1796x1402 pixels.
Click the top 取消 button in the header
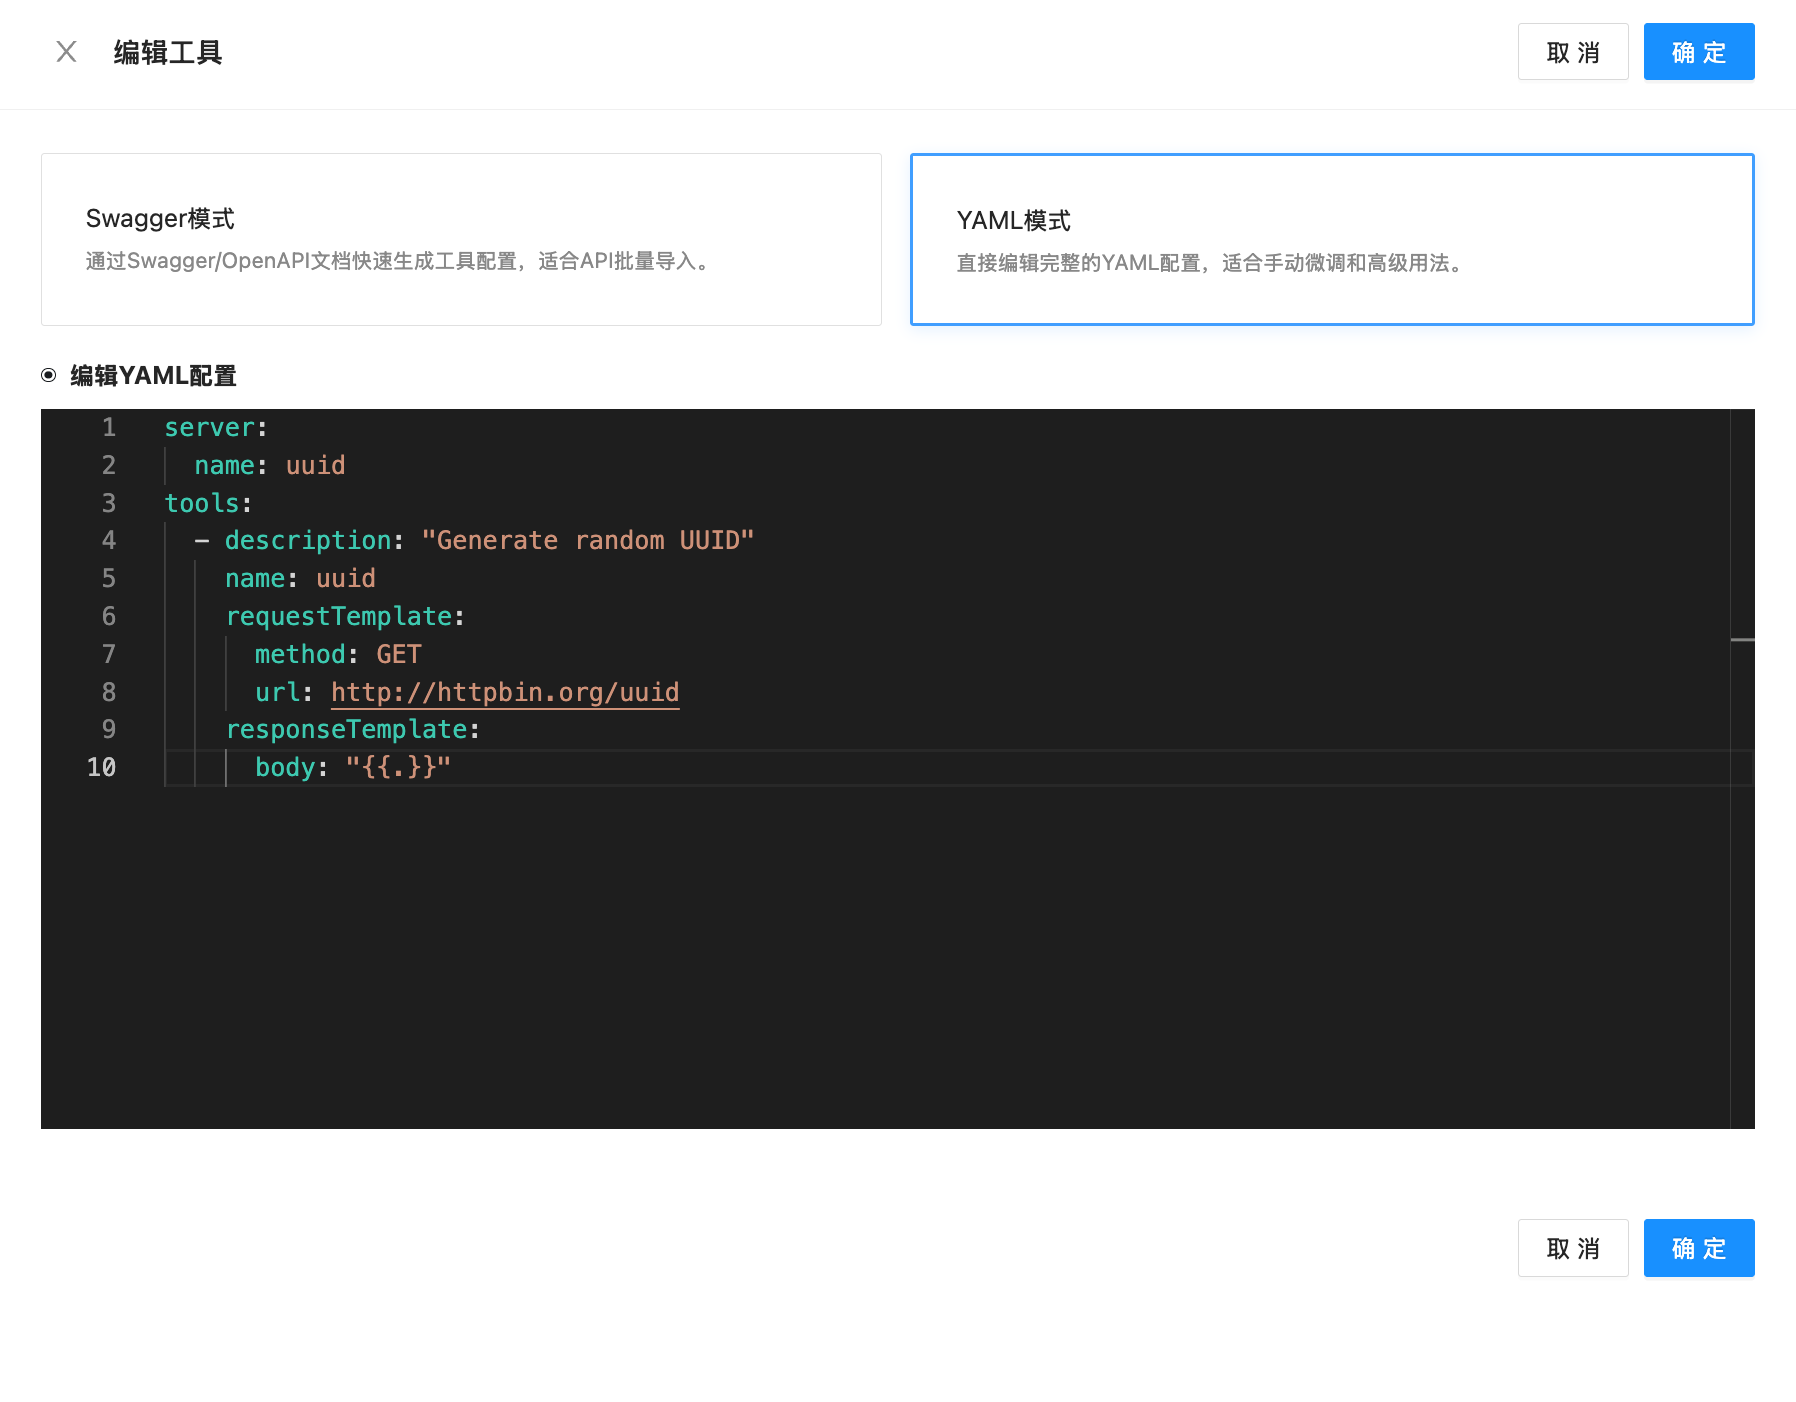click(x=1572, y=52)
